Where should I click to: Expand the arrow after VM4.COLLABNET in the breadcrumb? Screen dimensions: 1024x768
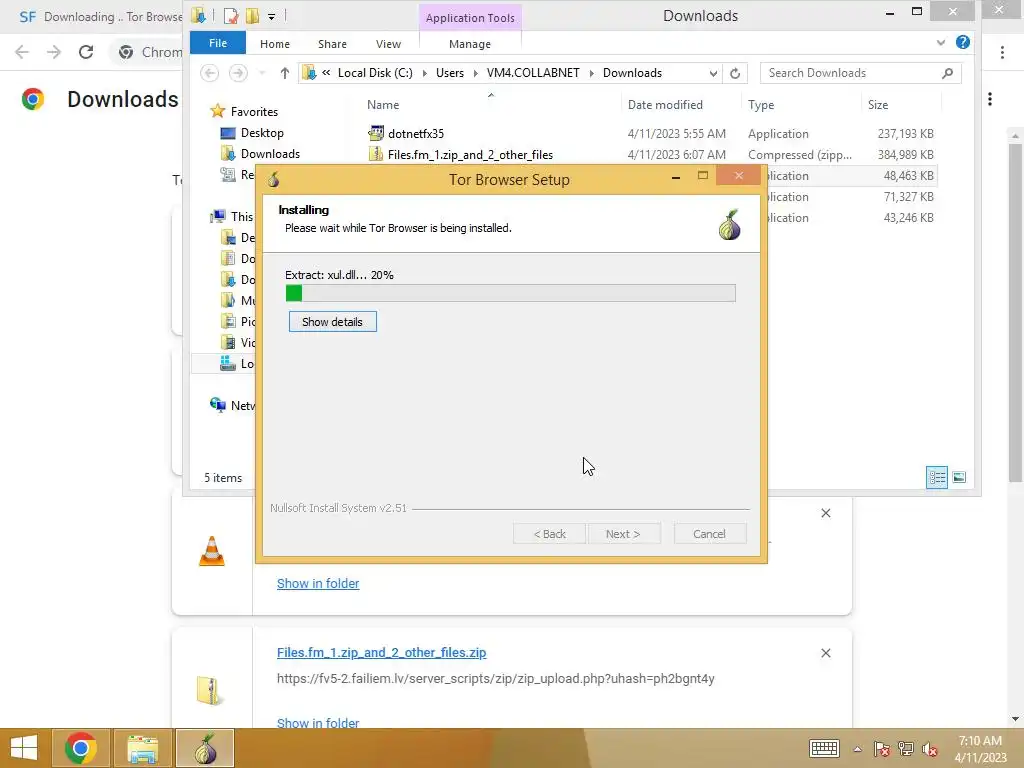pos(592,73)
